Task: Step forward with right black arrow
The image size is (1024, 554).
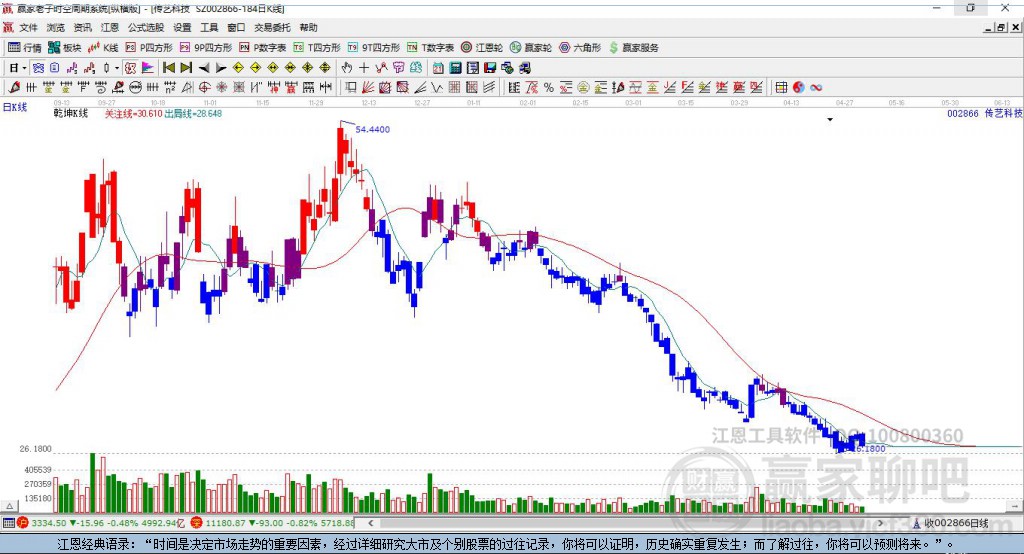Action: [221, 68]
